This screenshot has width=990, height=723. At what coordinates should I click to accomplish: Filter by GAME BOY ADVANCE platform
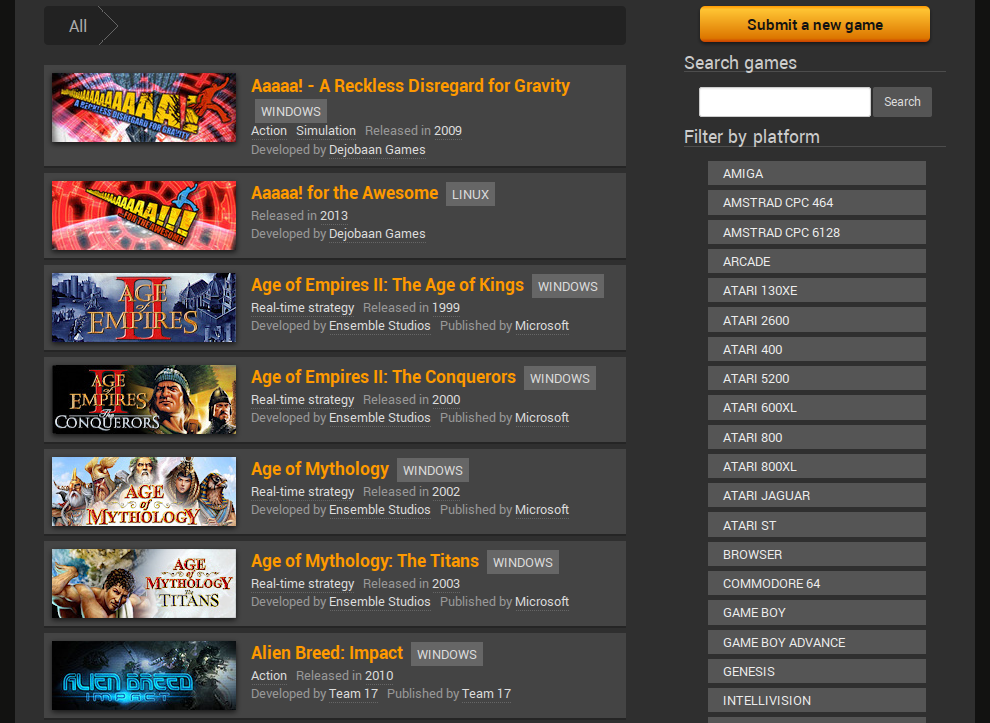click(x=816, y=642)
